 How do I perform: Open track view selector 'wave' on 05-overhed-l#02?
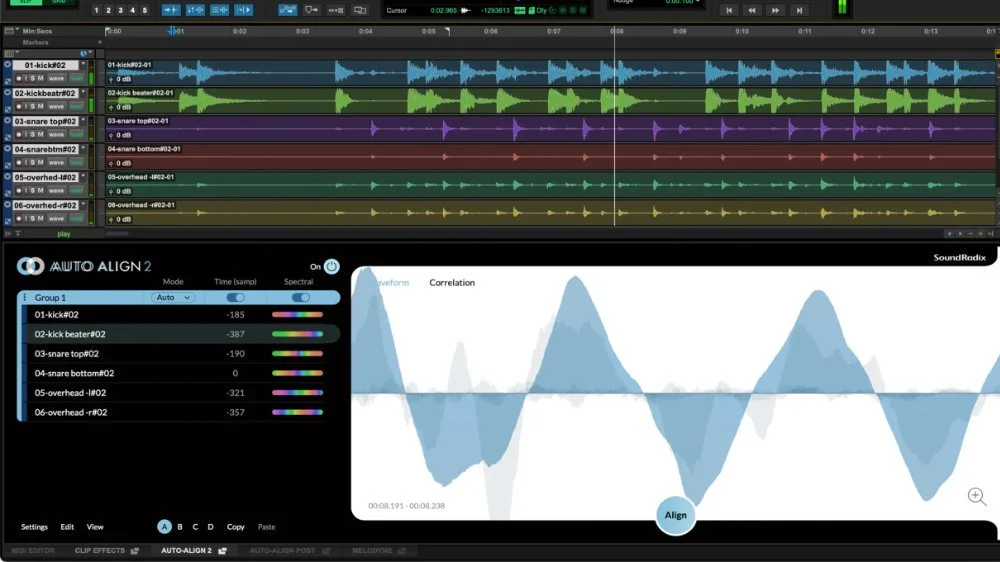[57, 191]
